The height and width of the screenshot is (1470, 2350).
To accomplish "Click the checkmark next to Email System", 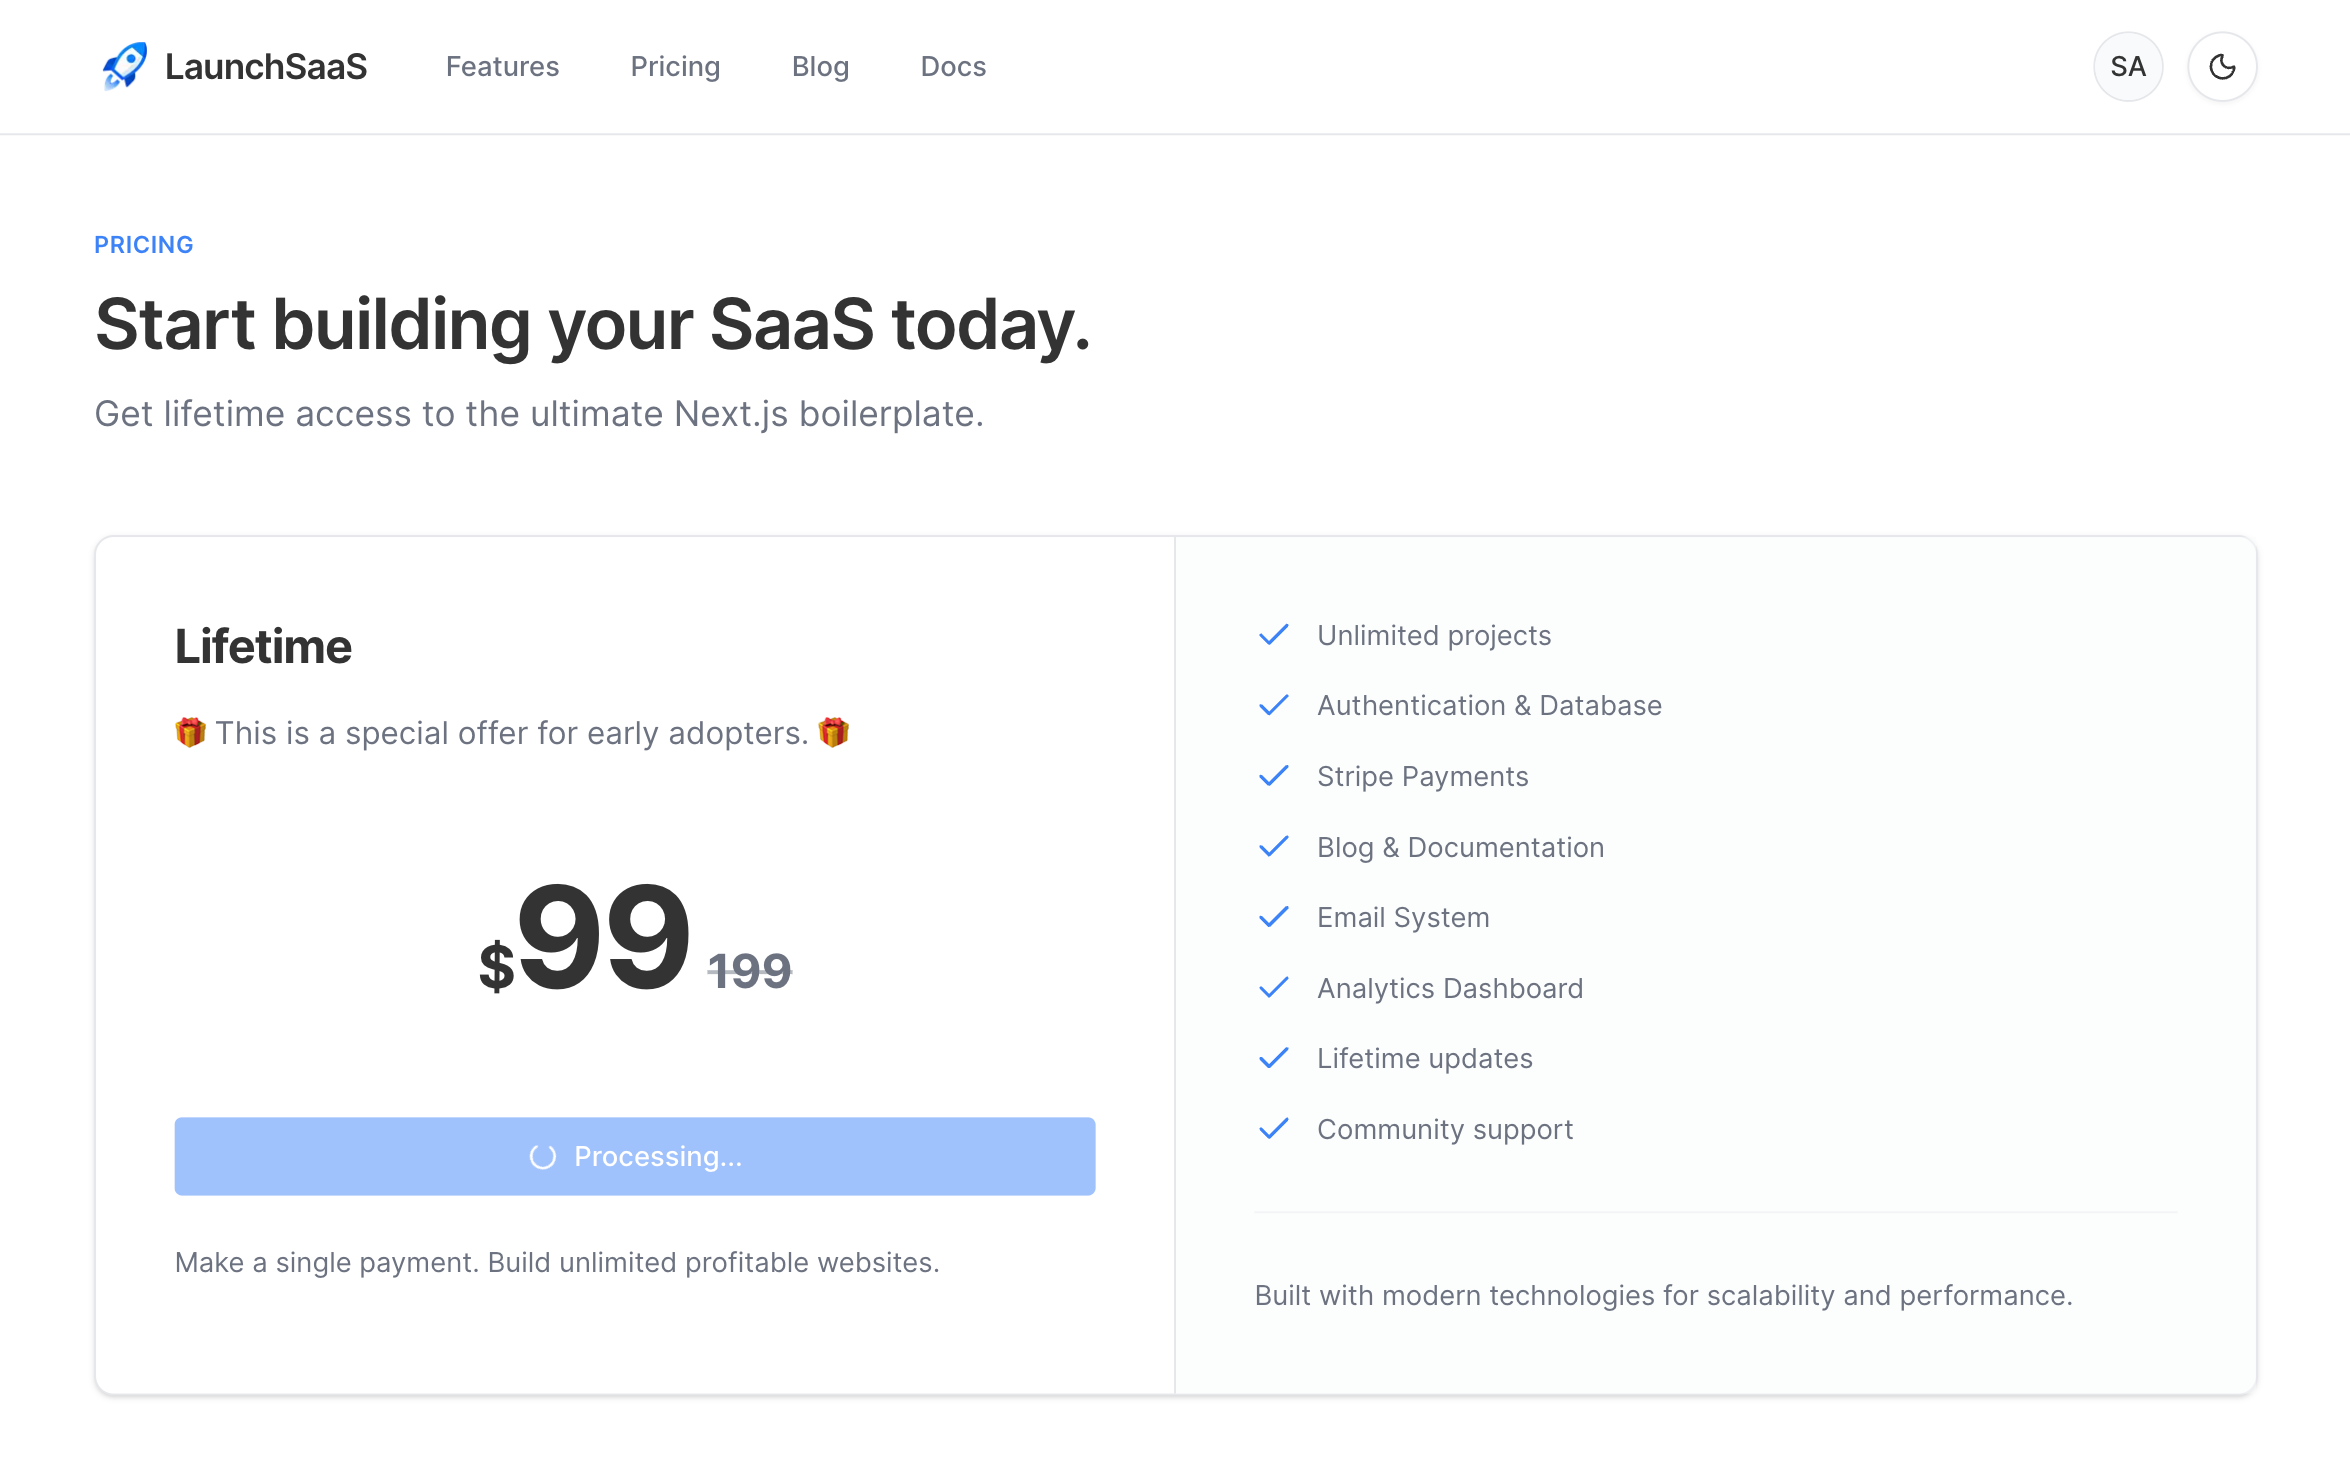I will point(1274,917).
